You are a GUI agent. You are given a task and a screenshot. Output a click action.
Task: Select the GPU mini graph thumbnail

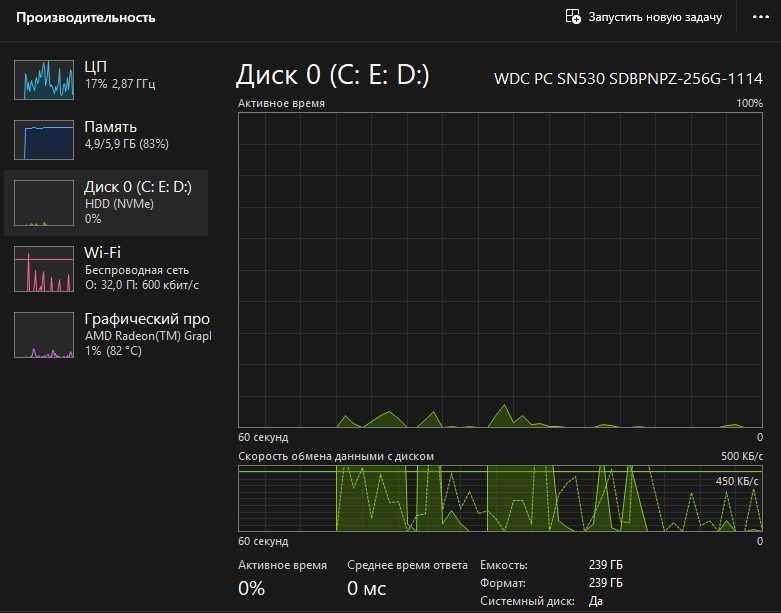[44, 335]
